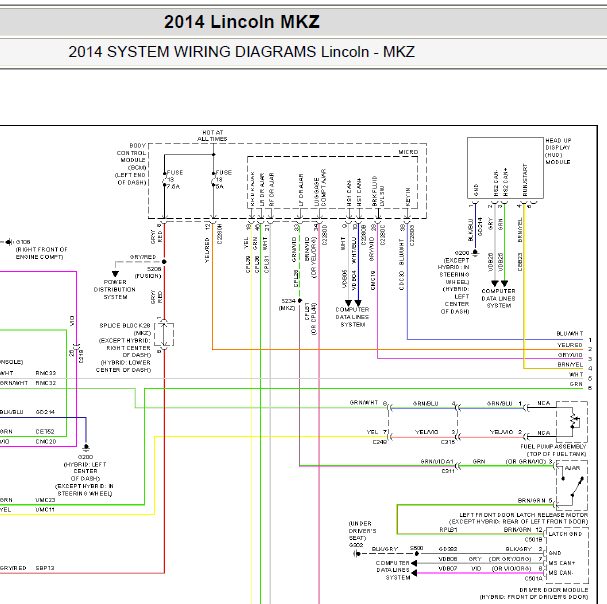607x604 pixels.
Task: Click the 'BRN/YEL' wire label numbered 4
Action: (570, 364)
